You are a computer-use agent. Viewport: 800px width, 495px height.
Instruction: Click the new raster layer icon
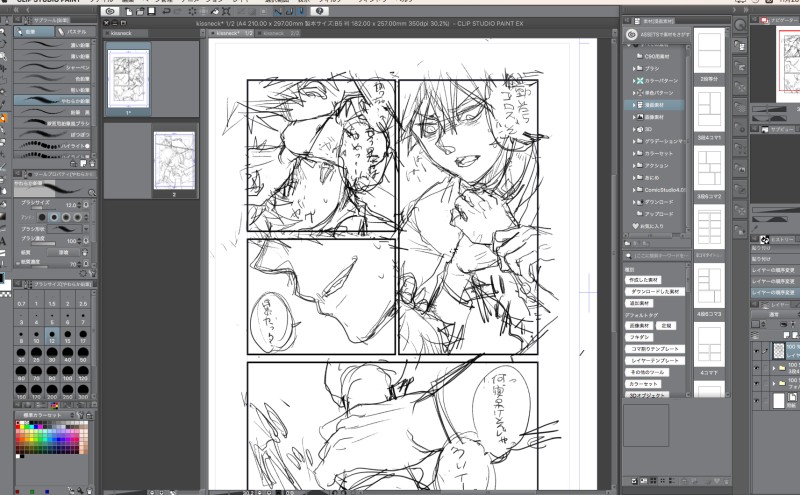[x=786, y=335]
